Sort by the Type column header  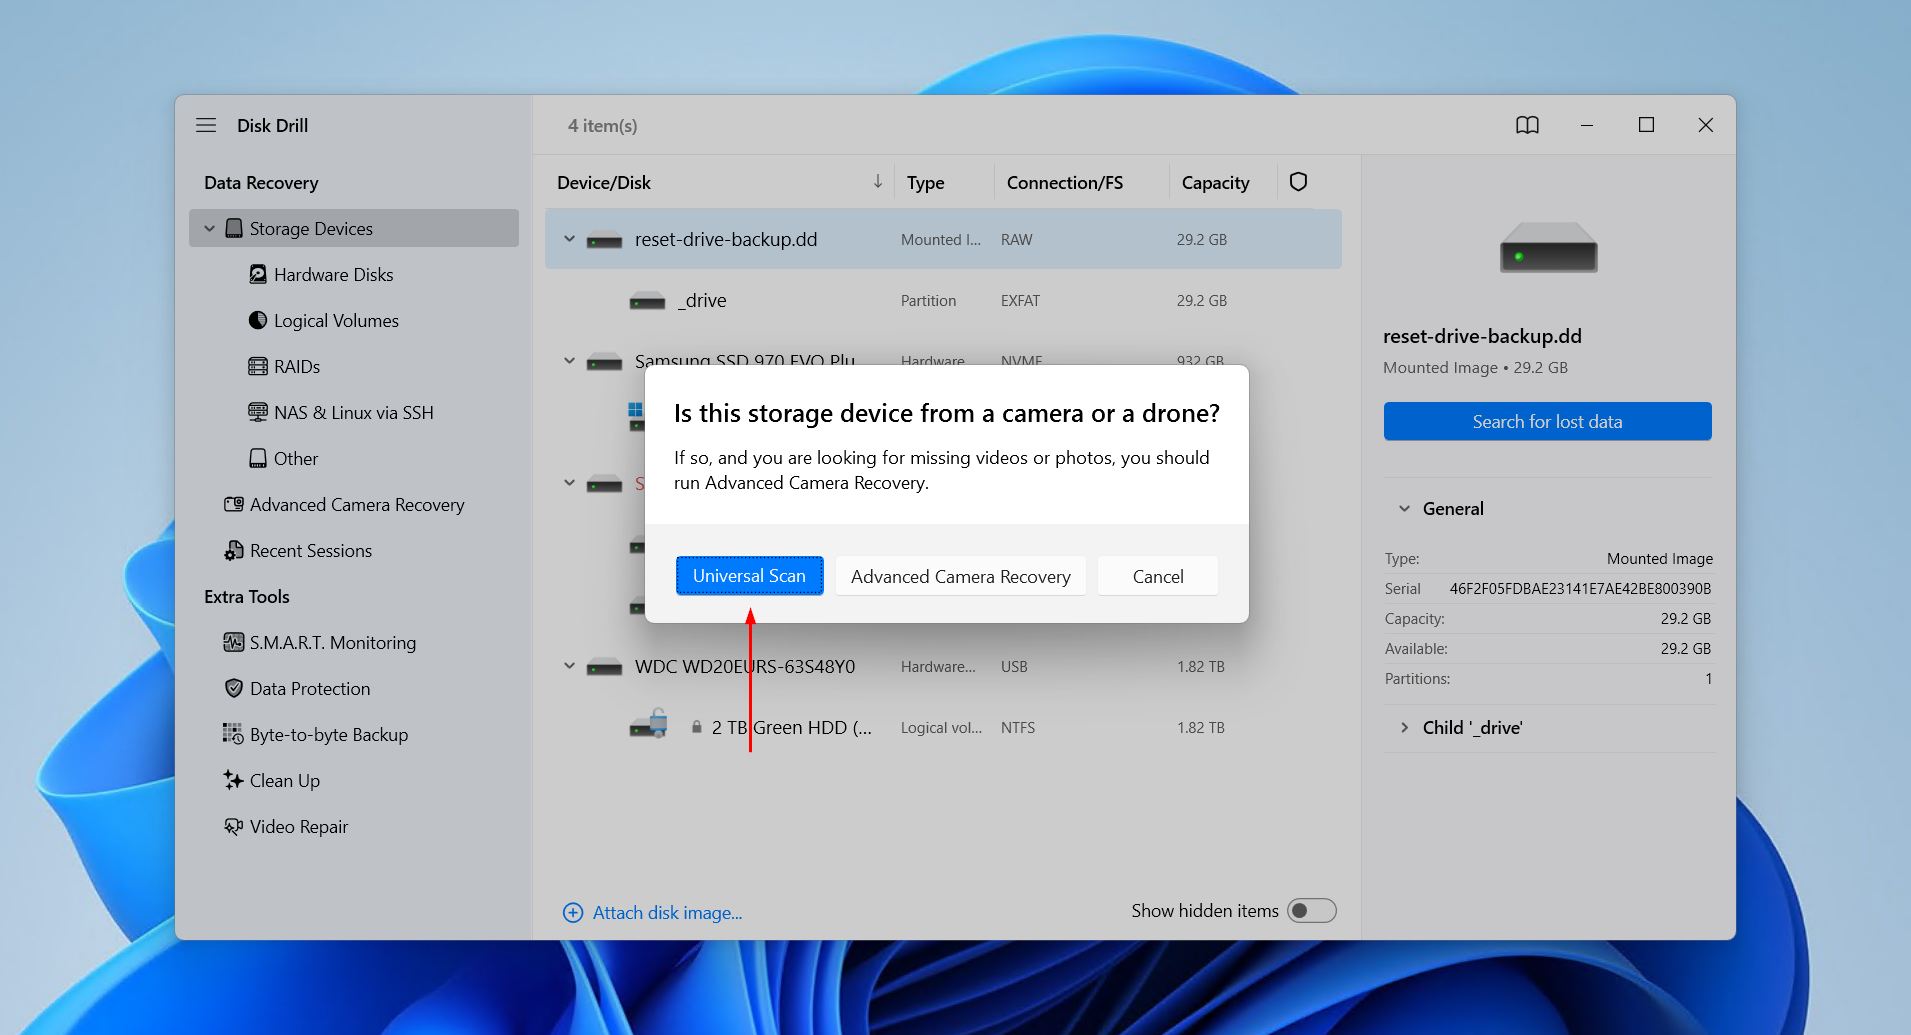(925, 182)
